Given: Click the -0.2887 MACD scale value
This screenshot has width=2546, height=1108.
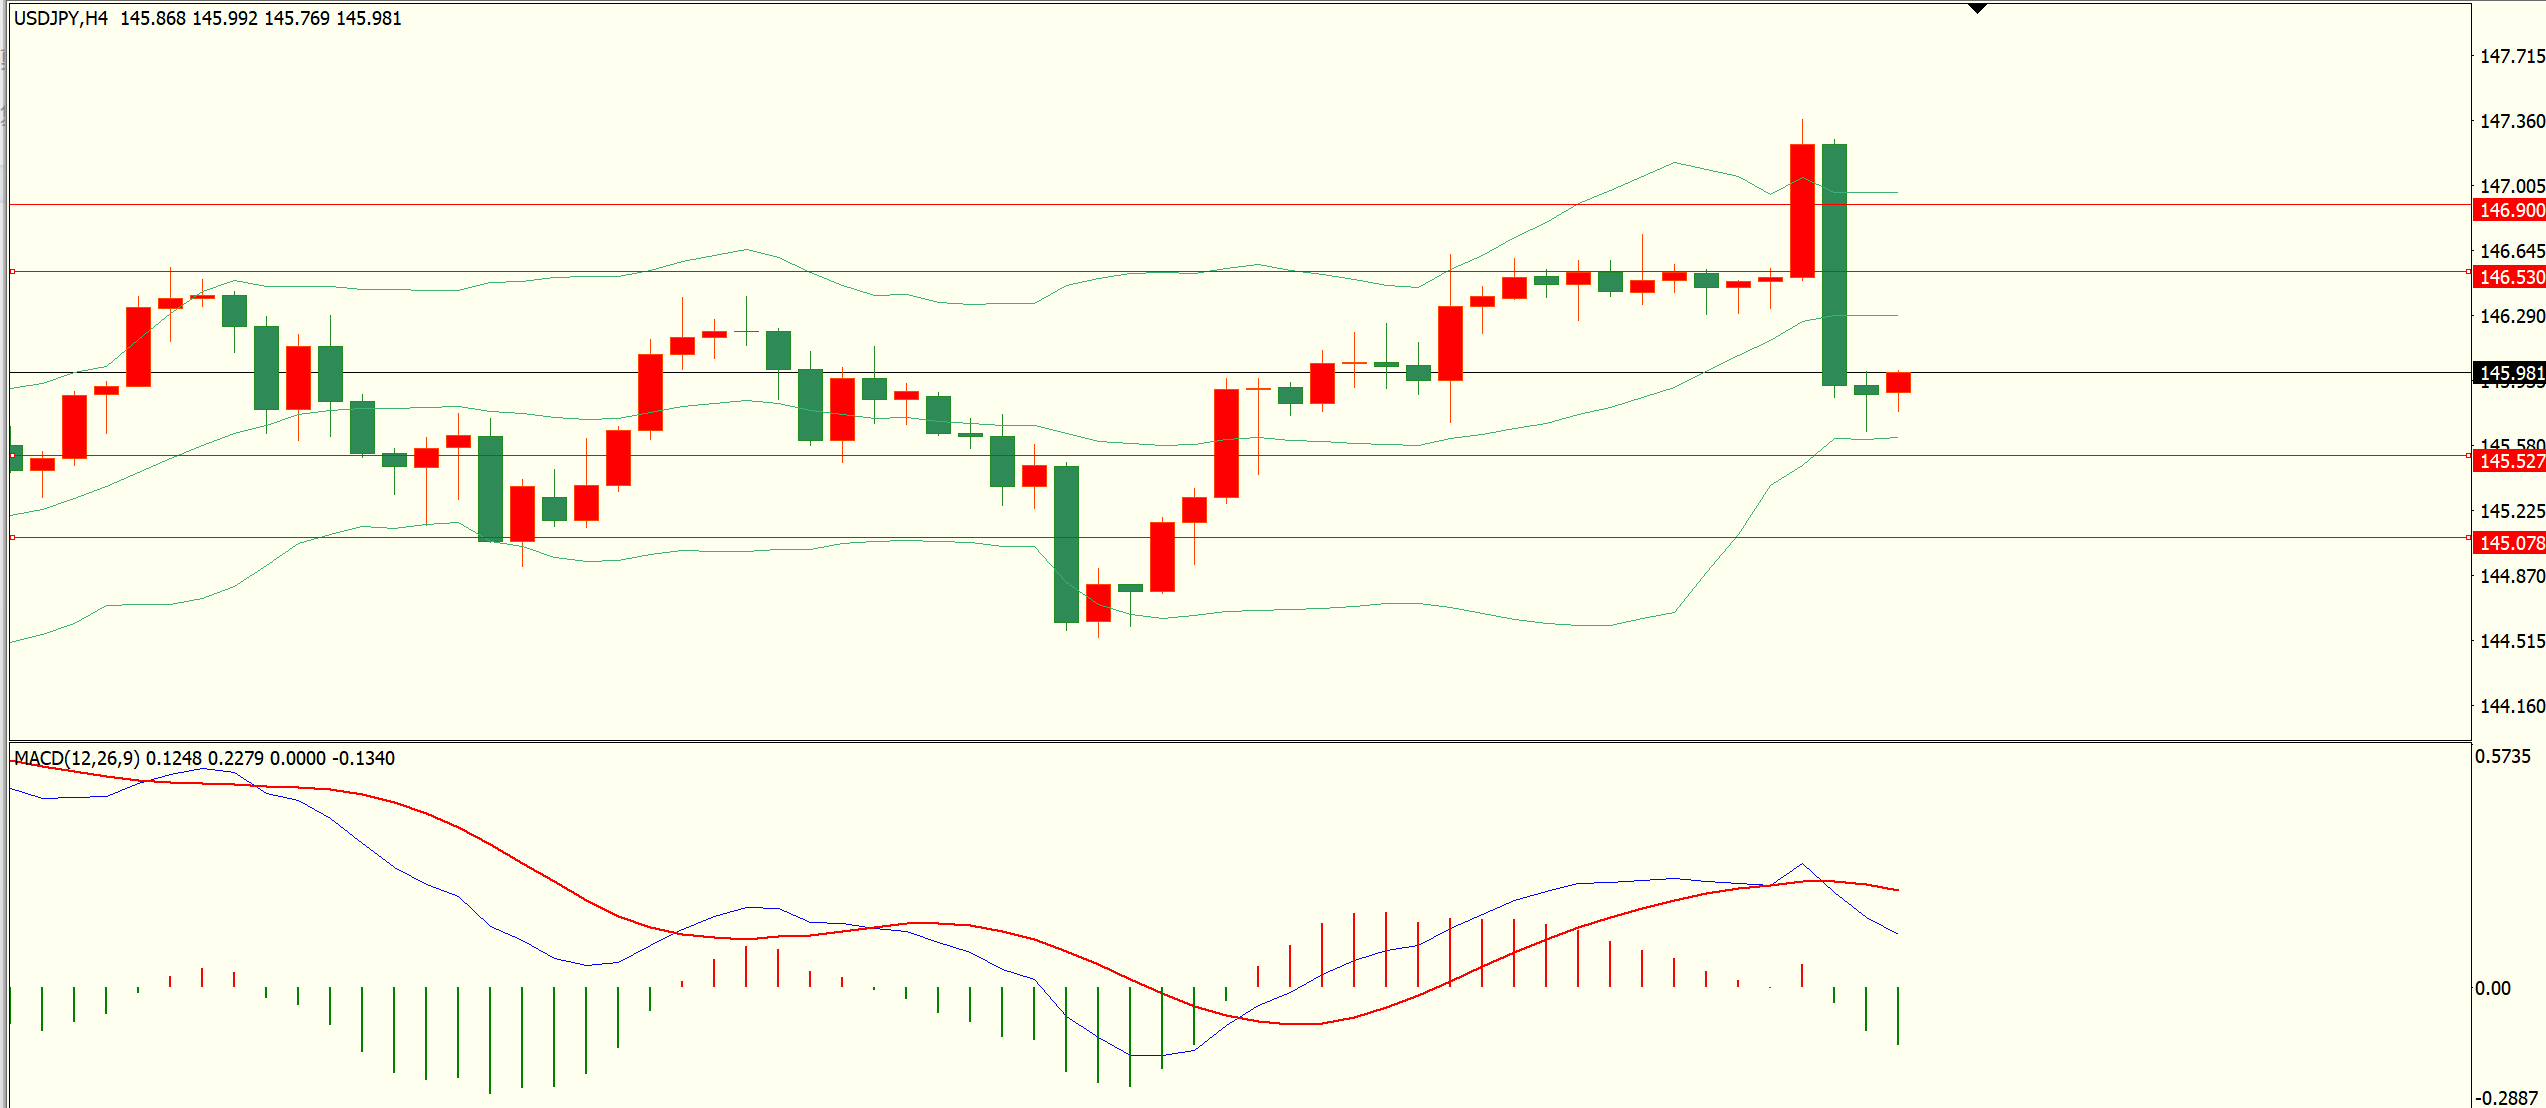Looking at the screenshot, I should [x=2506, y=1097].
